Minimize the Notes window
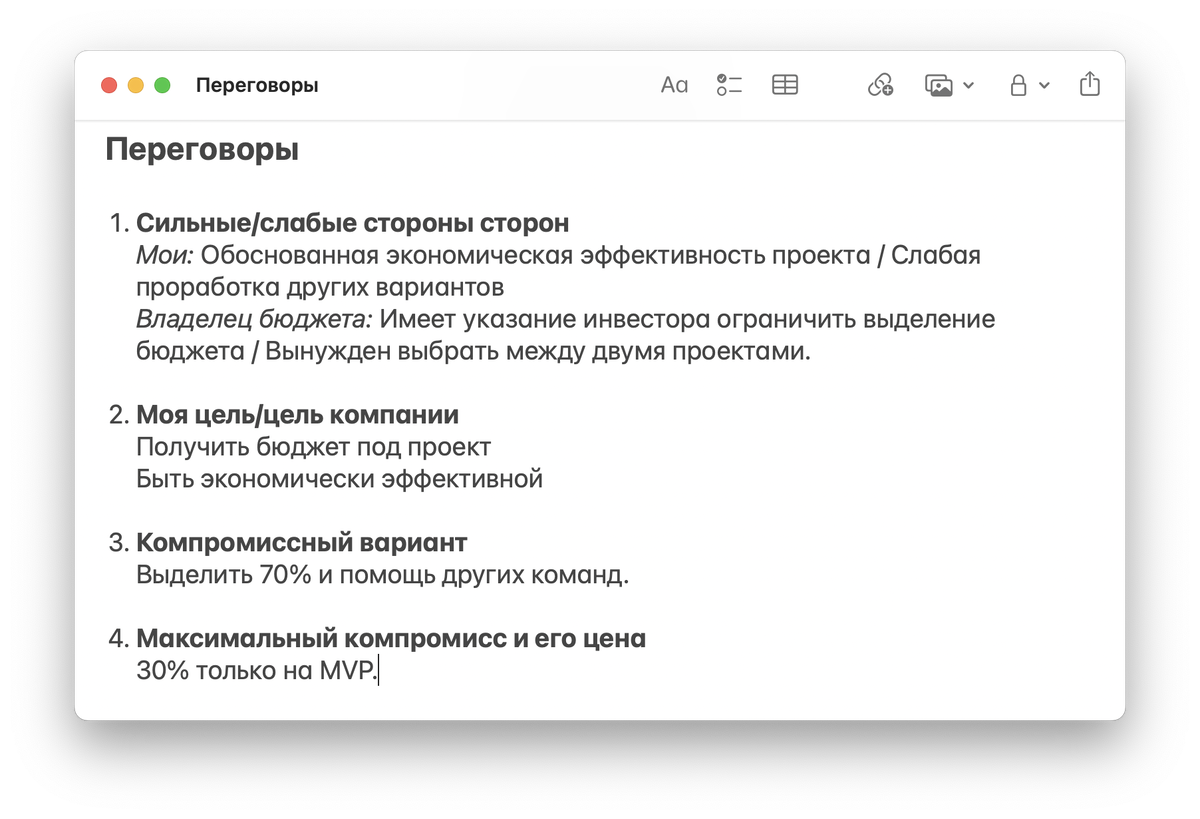Screen dimensions: 1200x819 (x=134, y=85)
